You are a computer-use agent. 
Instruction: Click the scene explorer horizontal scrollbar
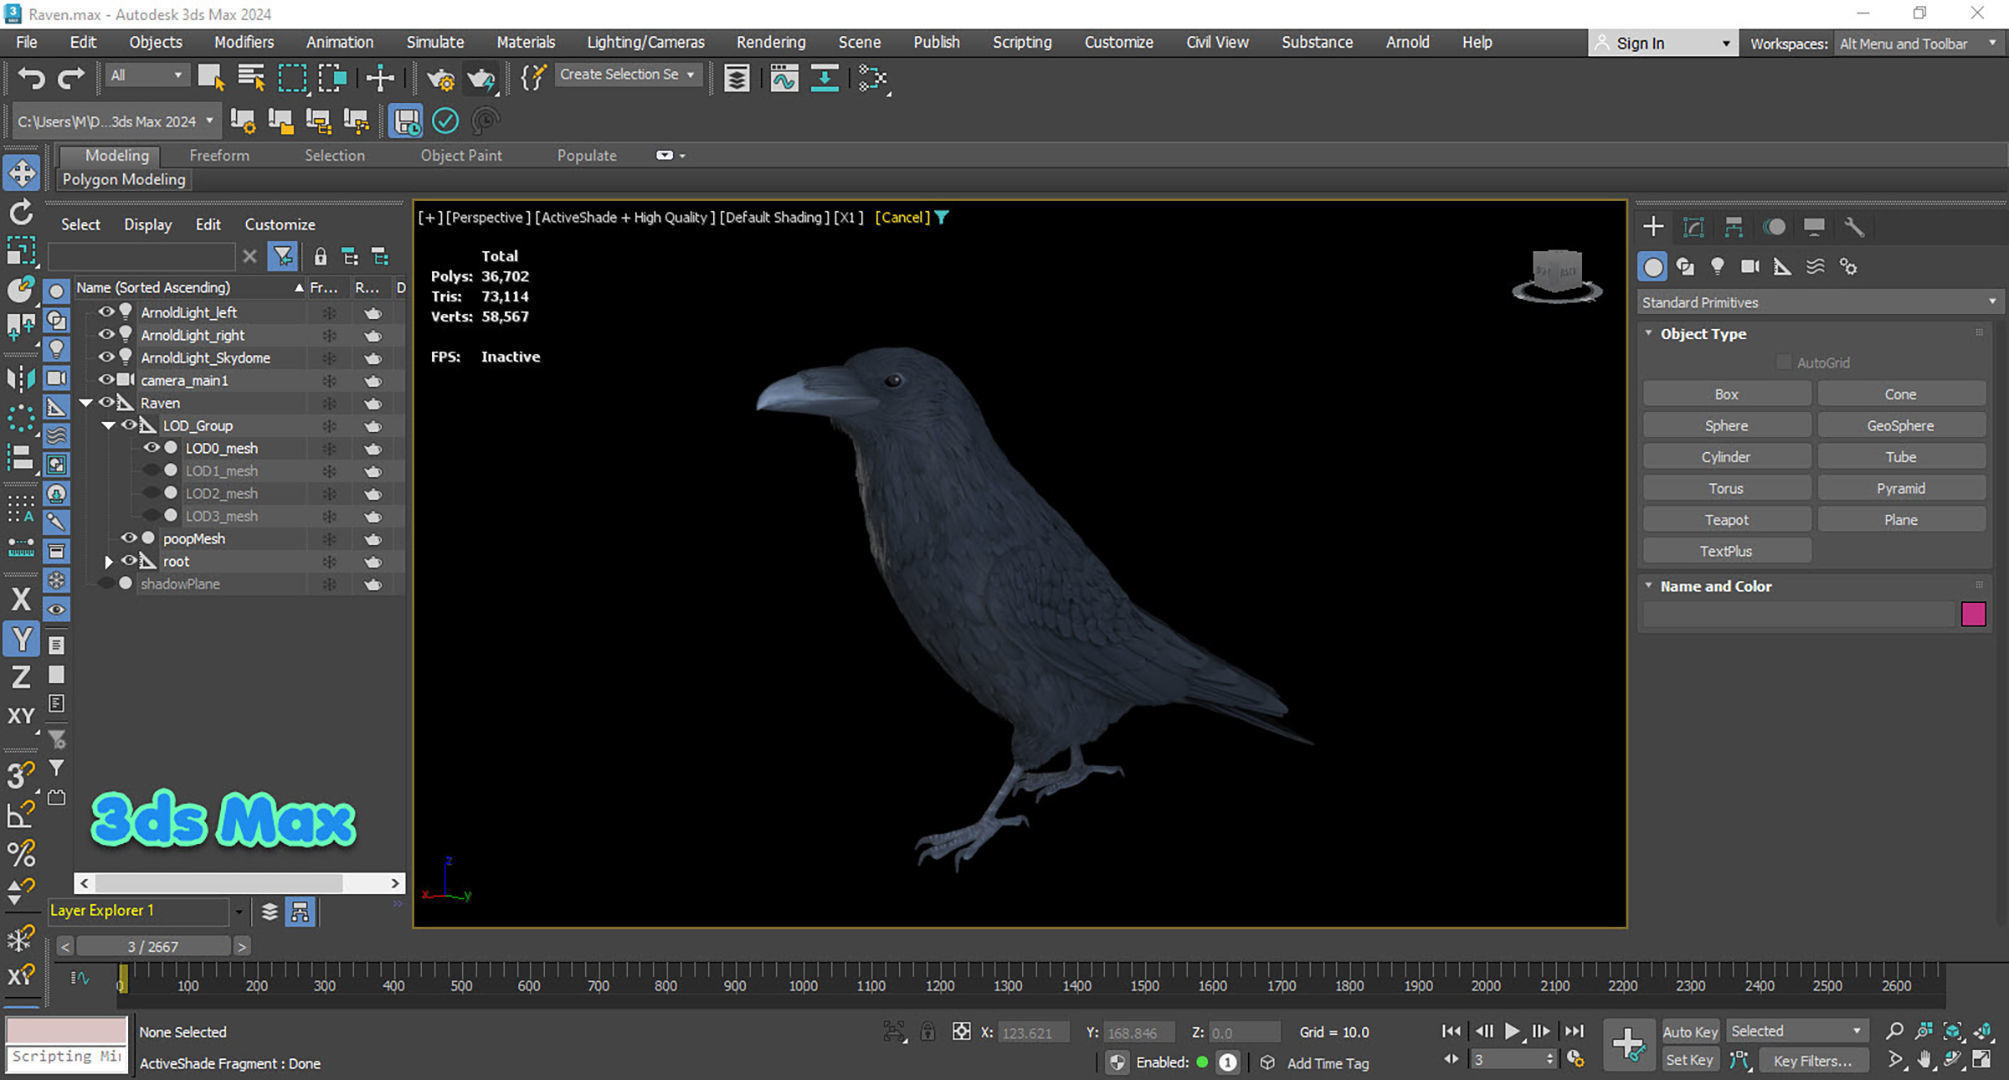219,883
